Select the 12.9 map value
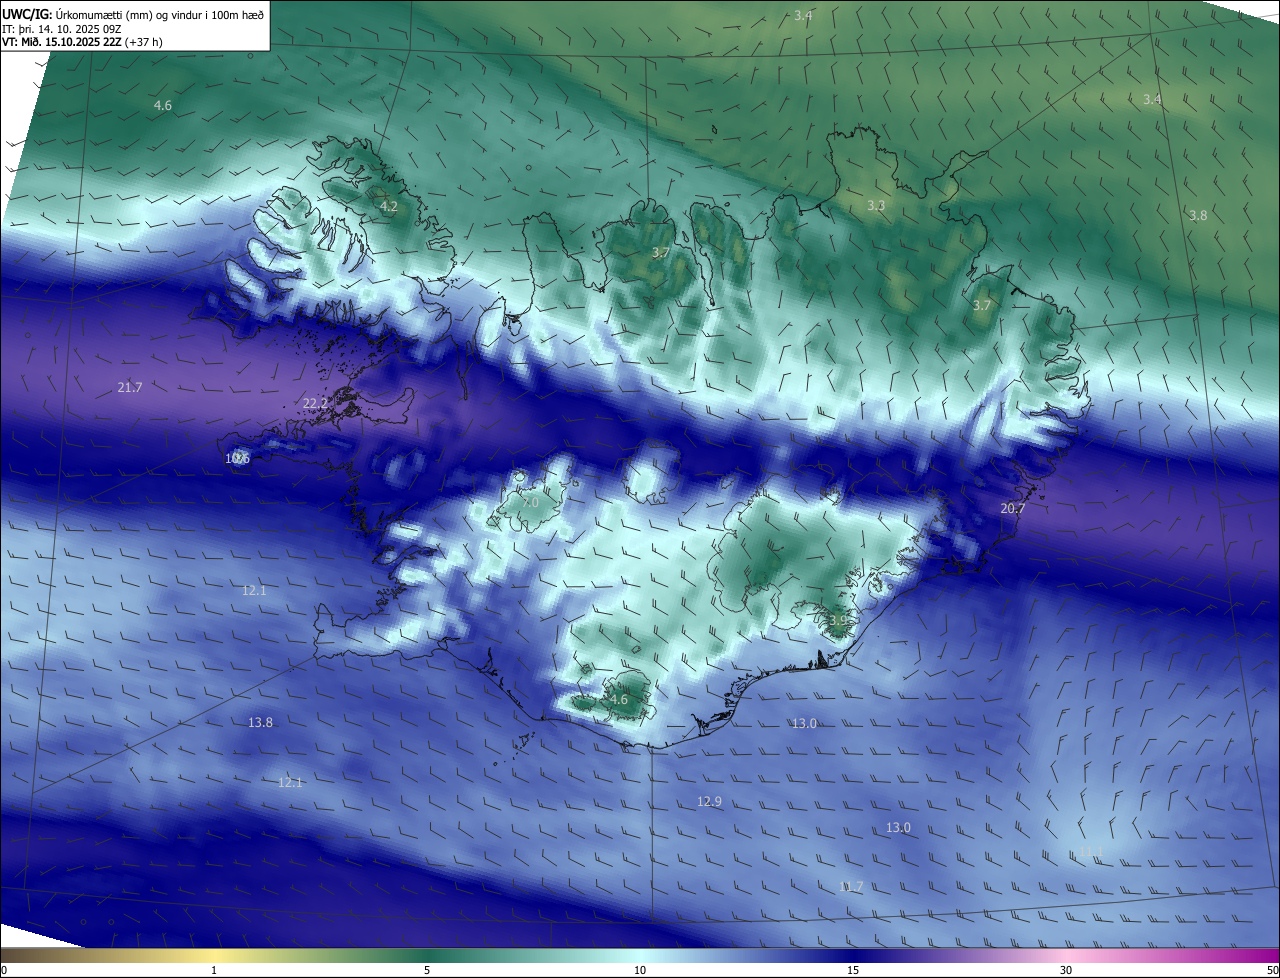The height and width of the screenshot is (978, 1280). click(x=709, y=801)
